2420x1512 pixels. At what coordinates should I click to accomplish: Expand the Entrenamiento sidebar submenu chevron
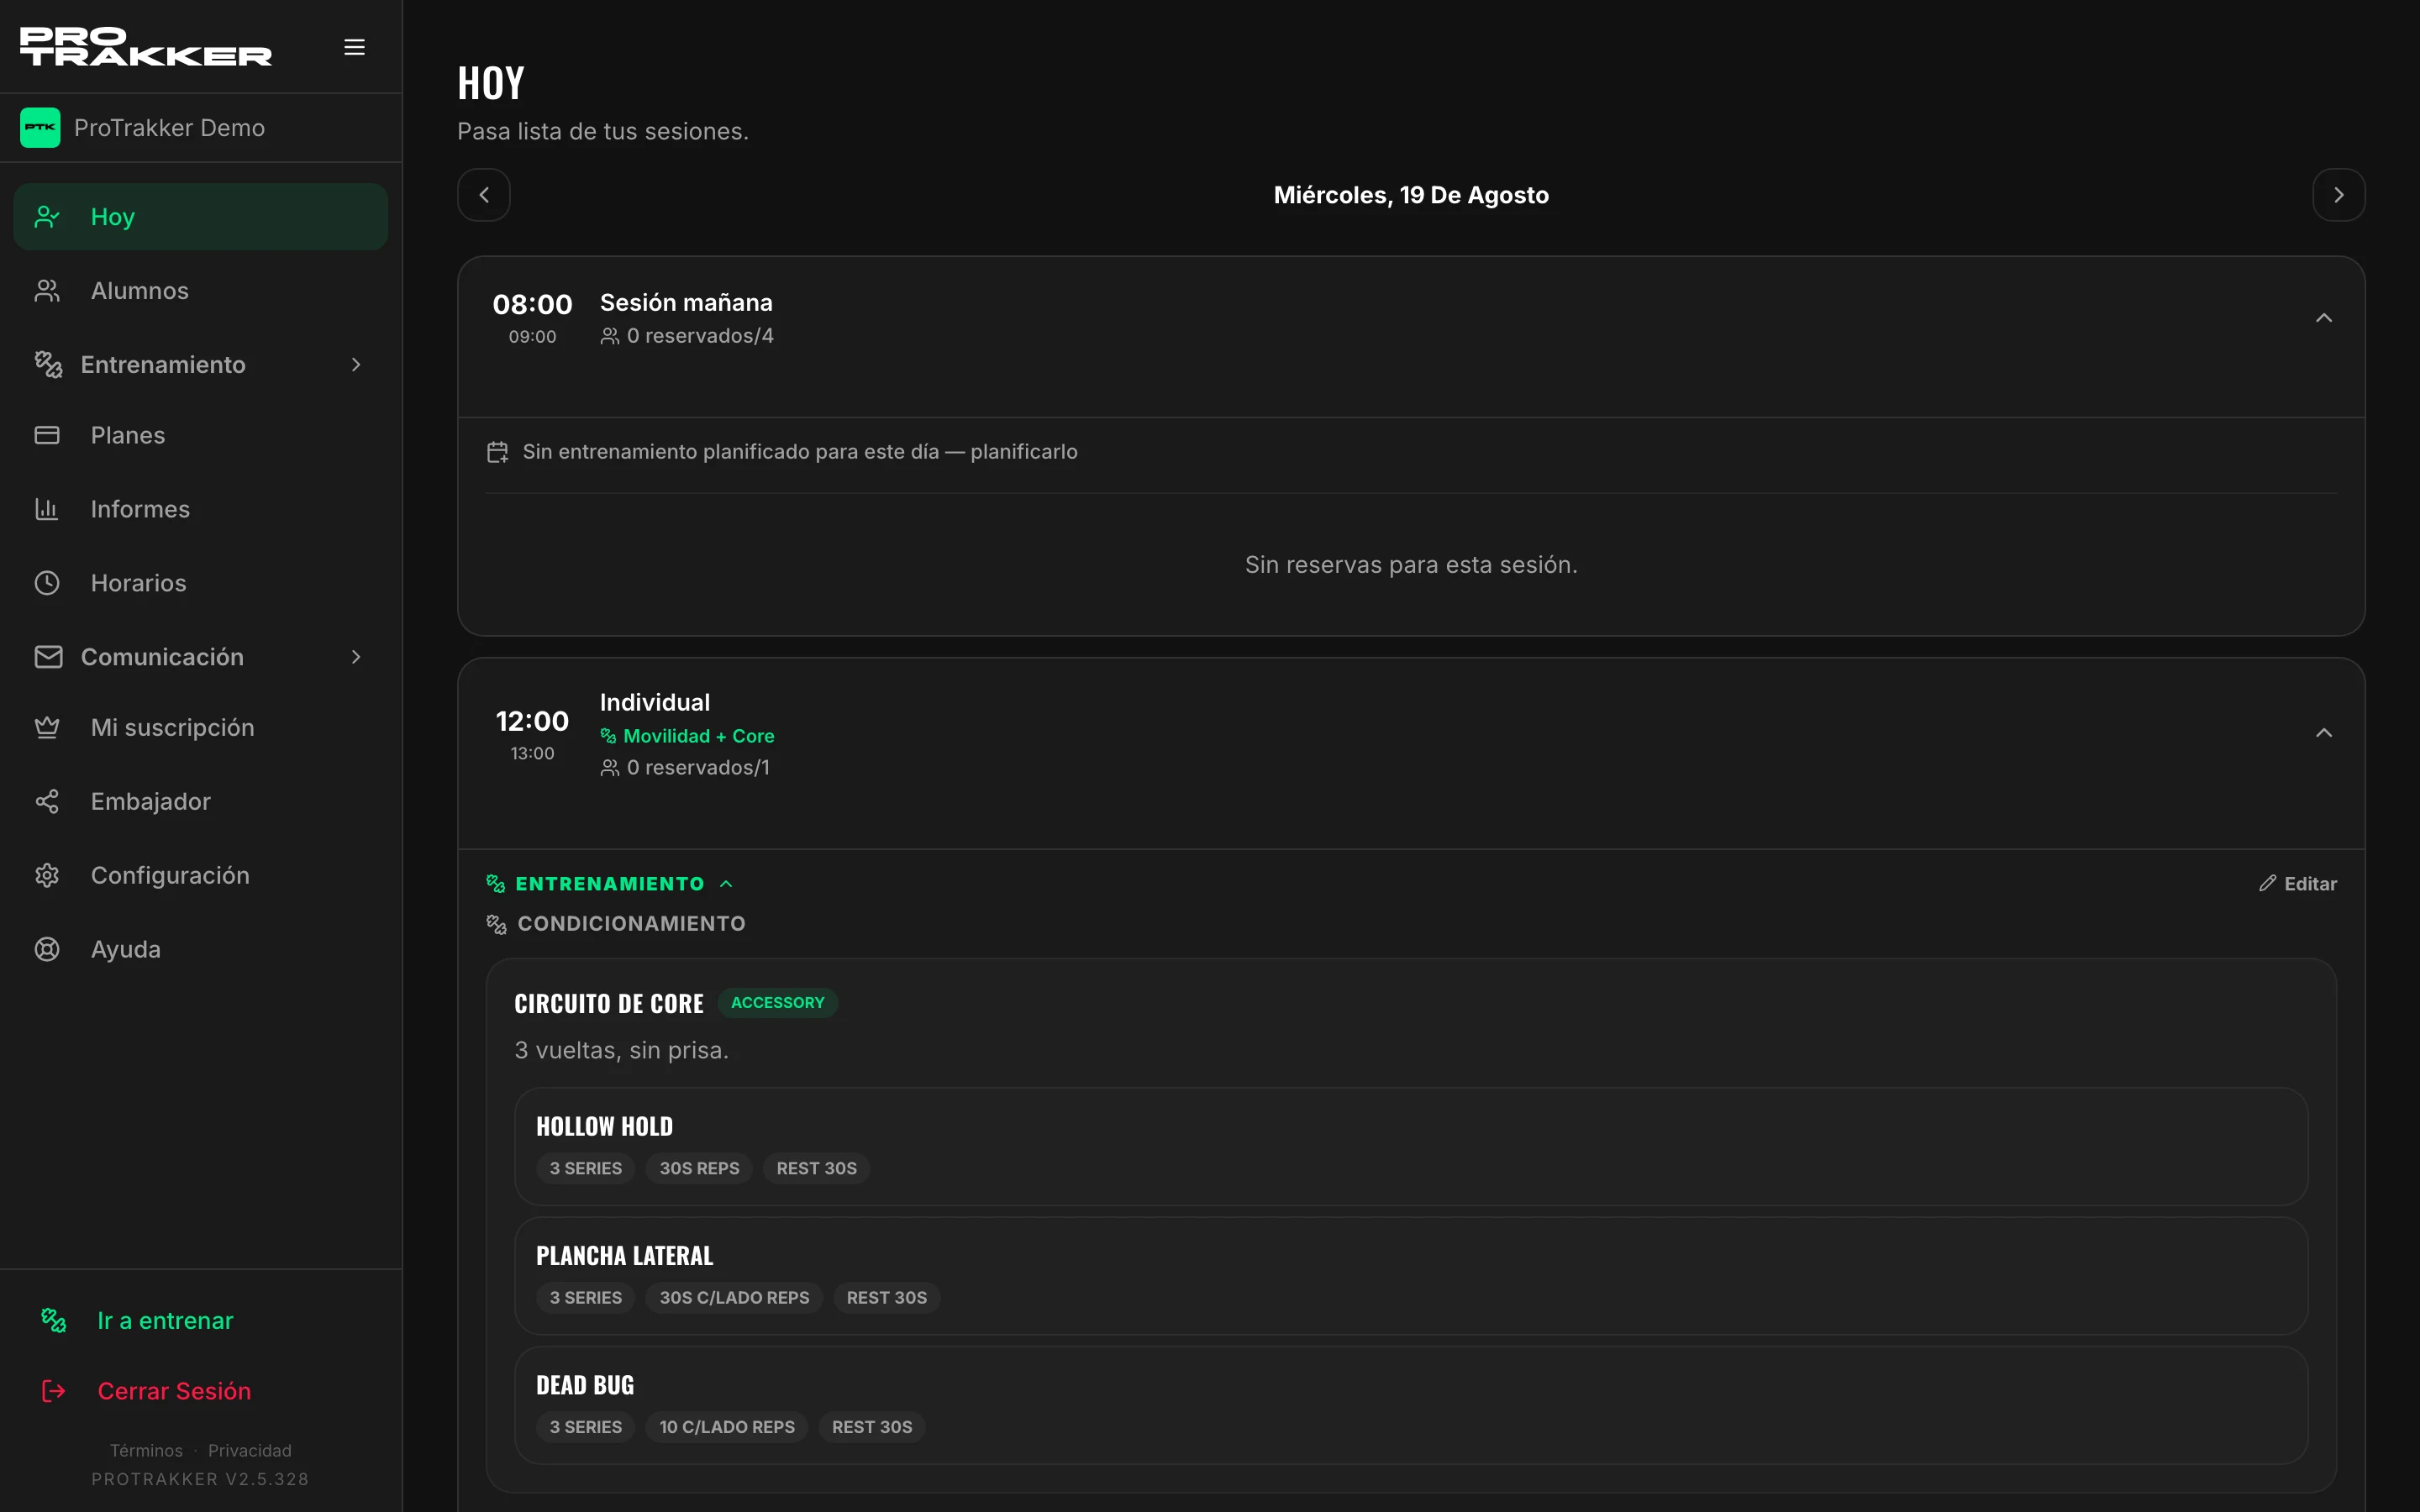click(x=356, y=365)
